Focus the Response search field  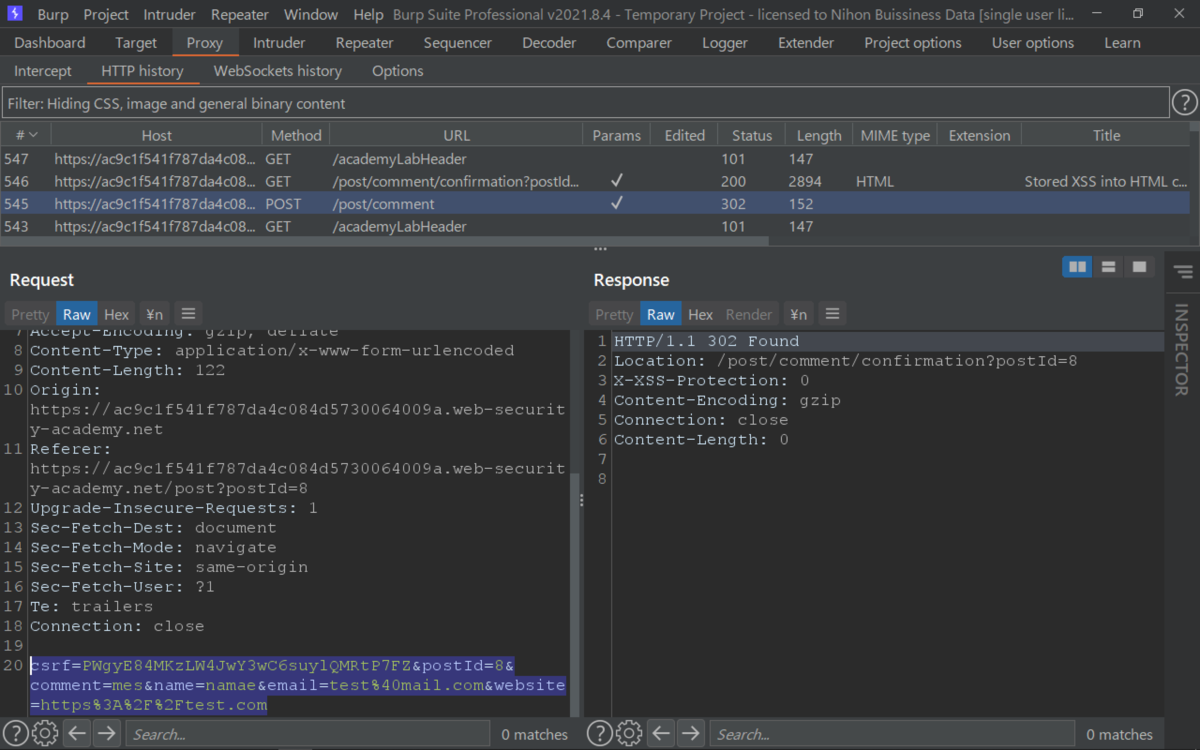click(891, 734)
